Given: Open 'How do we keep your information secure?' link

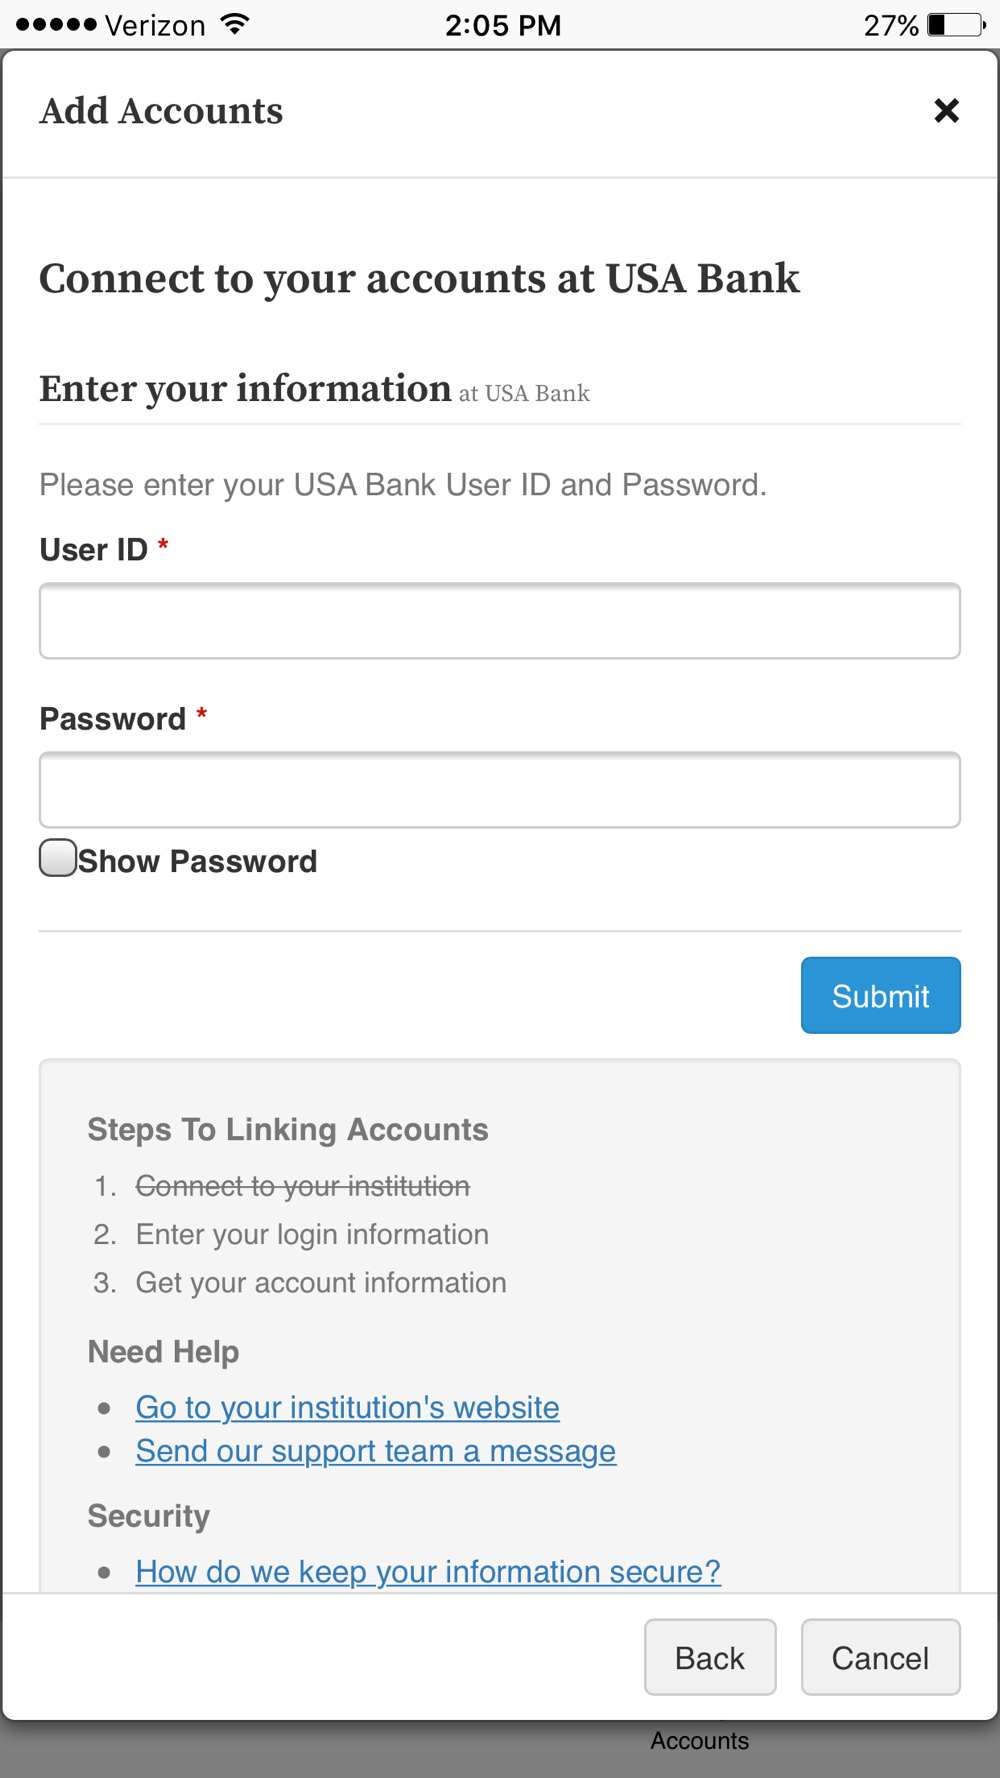Looking at the screenshot, I should click(428, 1571).
